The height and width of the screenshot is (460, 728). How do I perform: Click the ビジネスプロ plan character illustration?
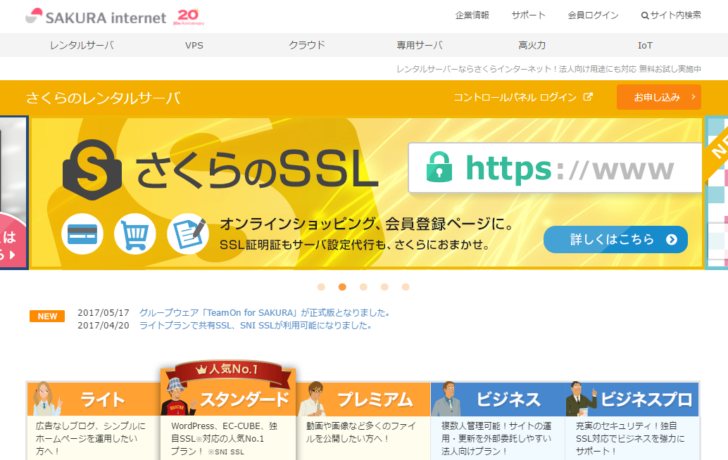tap(580, 399)
